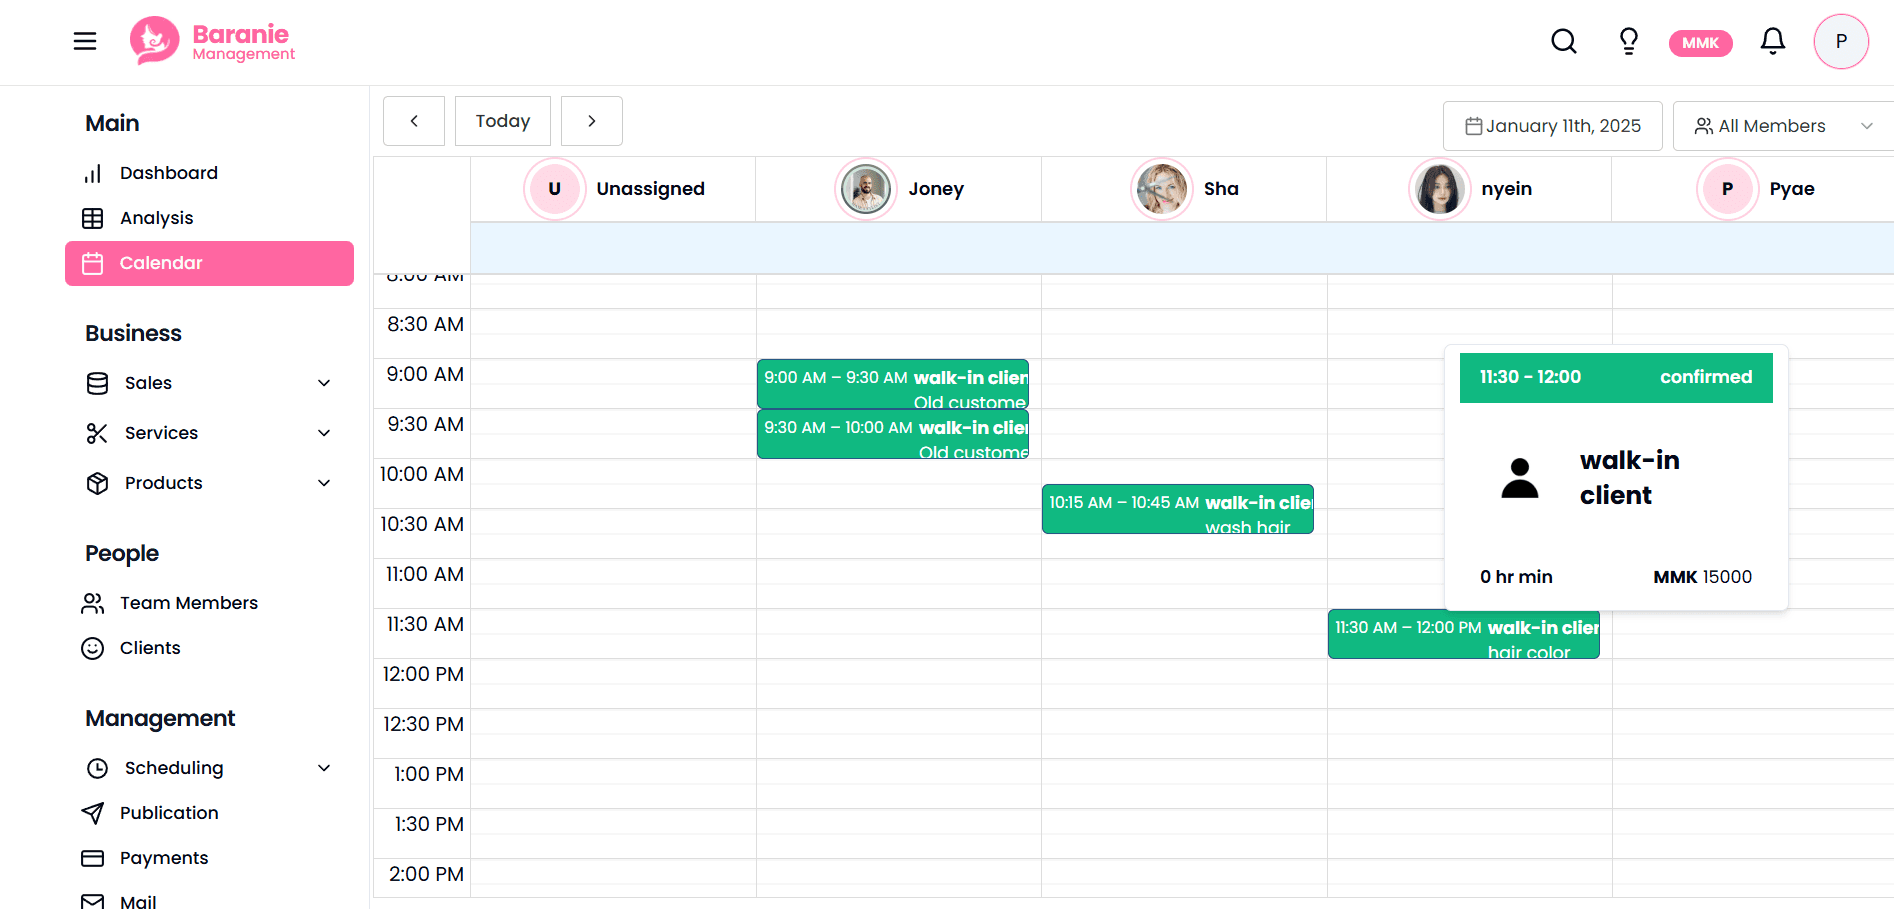Open the Mail section icon
The width and height of the screenshot is (1894, 909).
coord(93,899)
